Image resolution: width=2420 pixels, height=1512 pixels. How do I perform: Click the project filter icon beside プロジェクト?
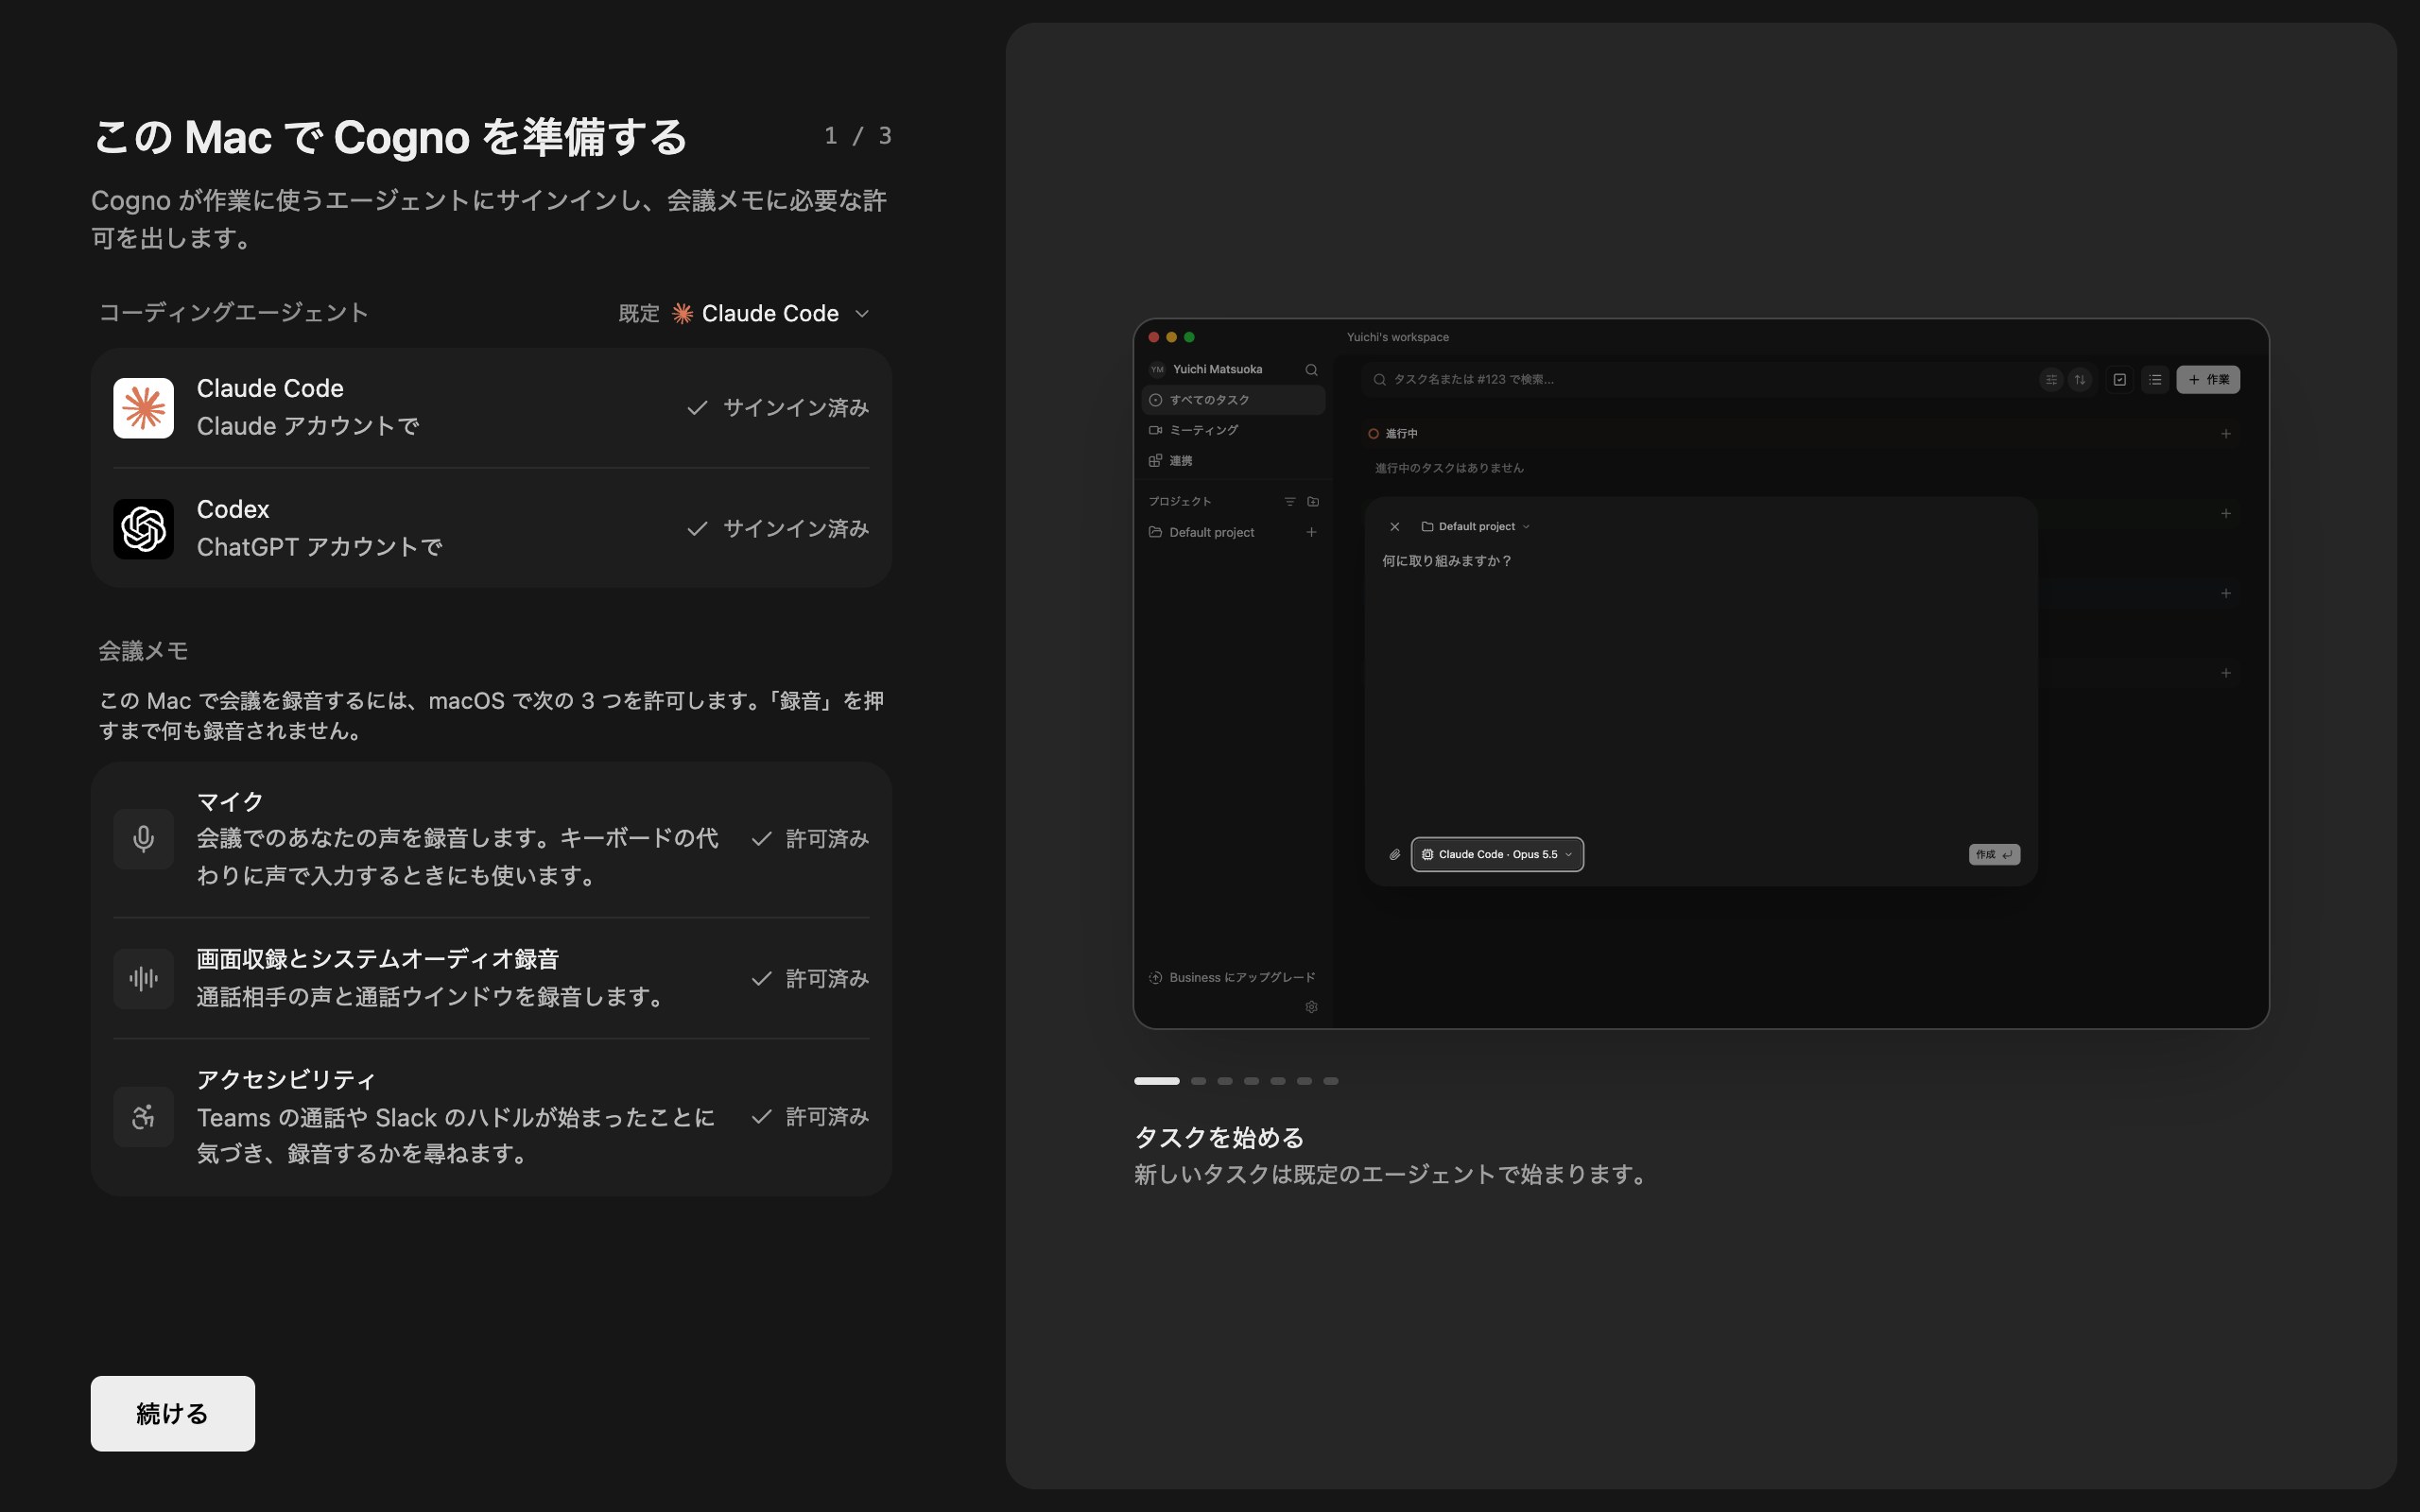point(1289,502)
